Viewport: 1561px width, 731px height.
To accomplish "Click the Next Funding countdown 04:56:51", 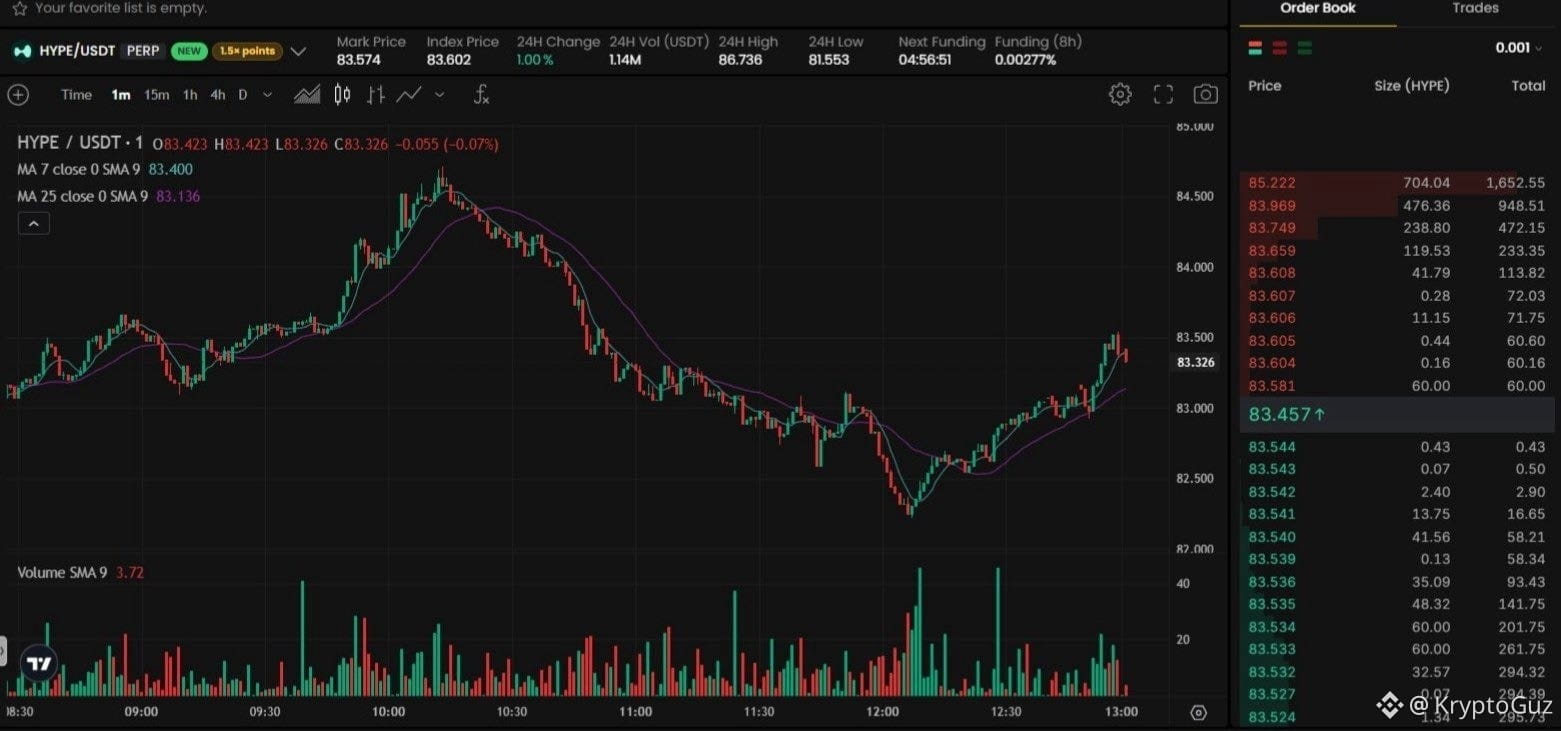I will [x=925, y=60].
